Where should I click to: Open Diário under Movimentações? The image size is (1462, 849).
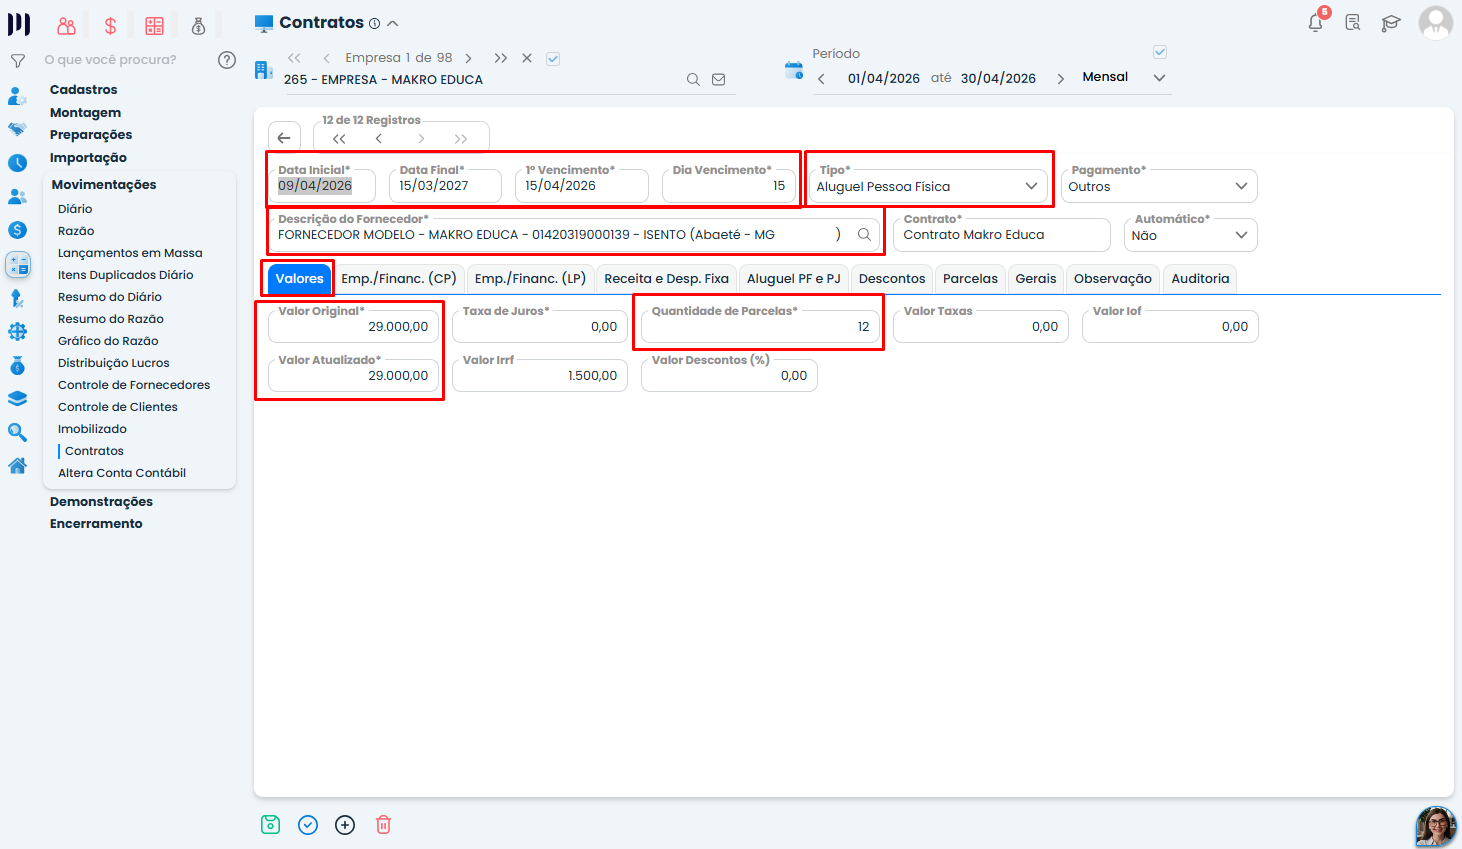pos(75,209)
